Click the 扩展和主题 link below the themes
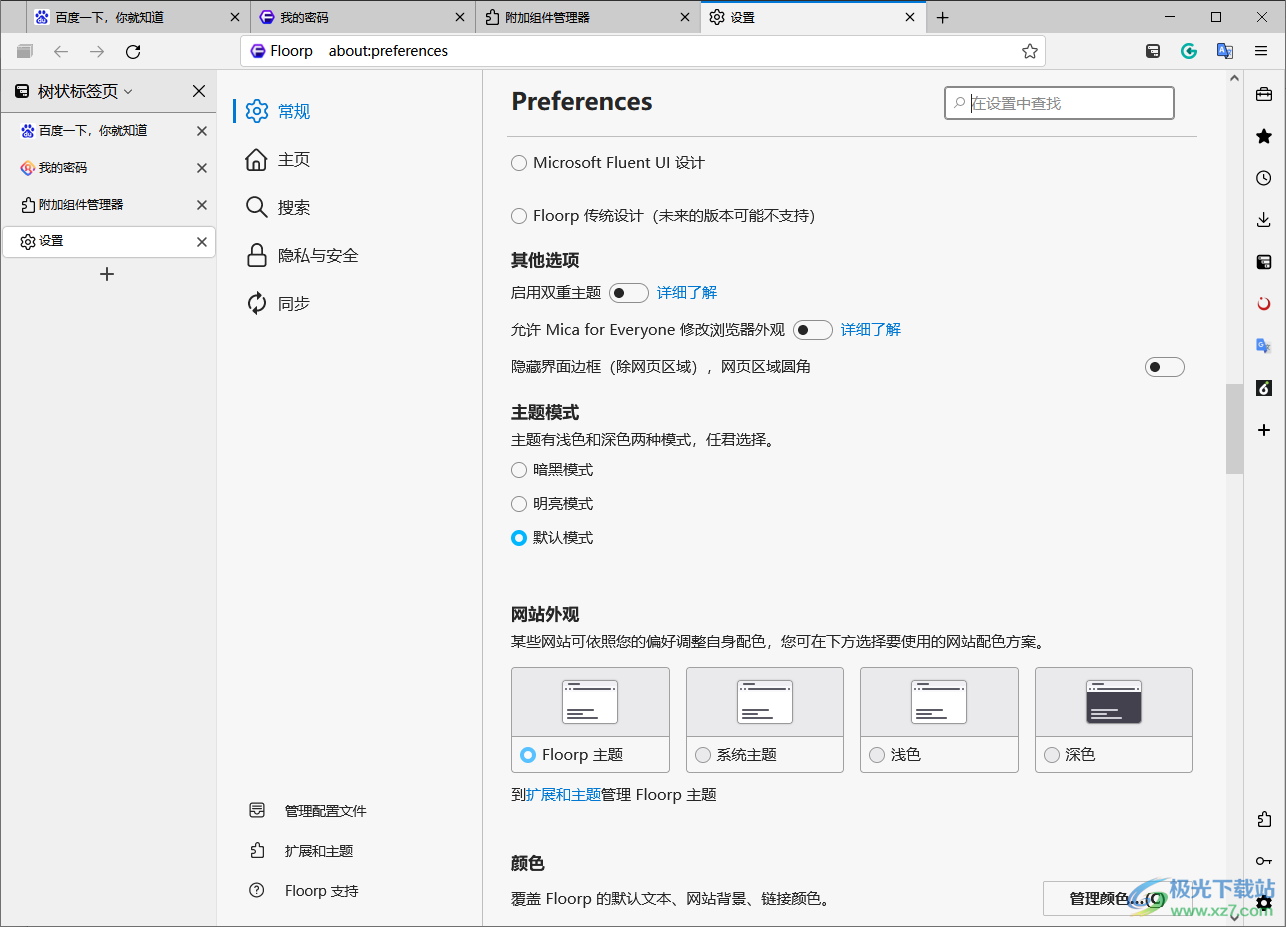1286x927 pixels. tap(564, 794)
